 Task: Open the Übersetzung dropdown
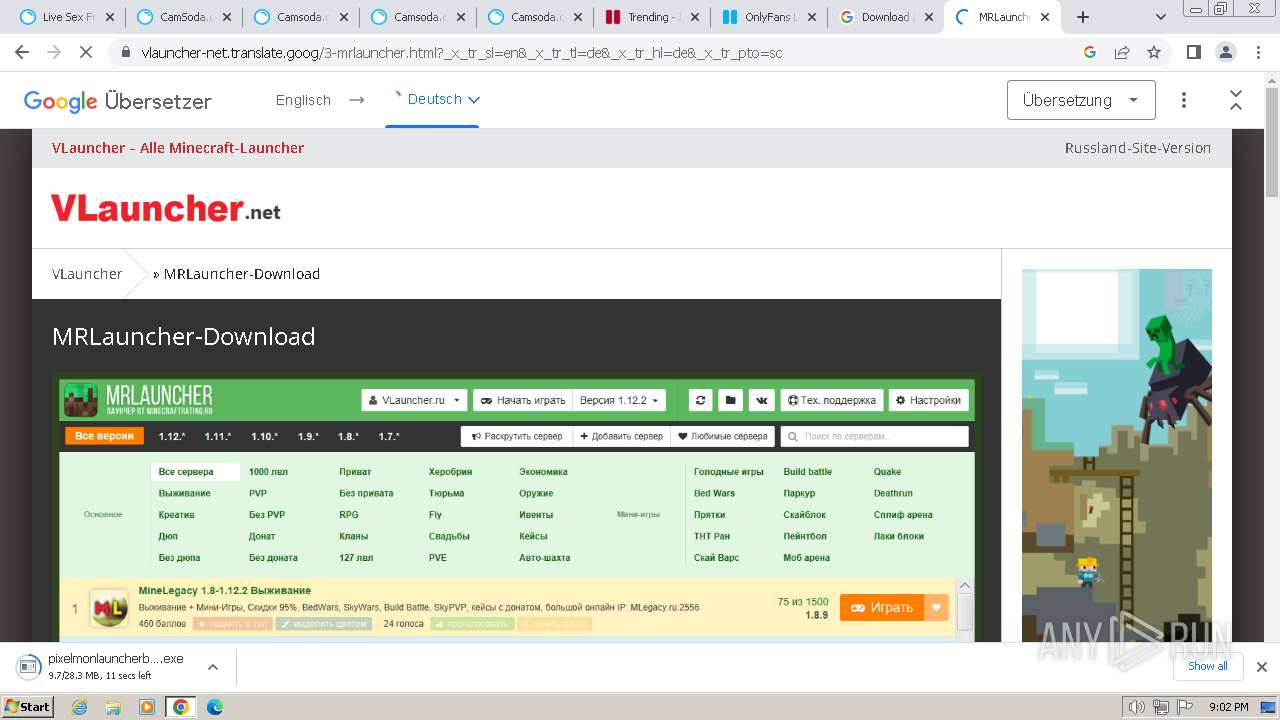pos(1081,100)
